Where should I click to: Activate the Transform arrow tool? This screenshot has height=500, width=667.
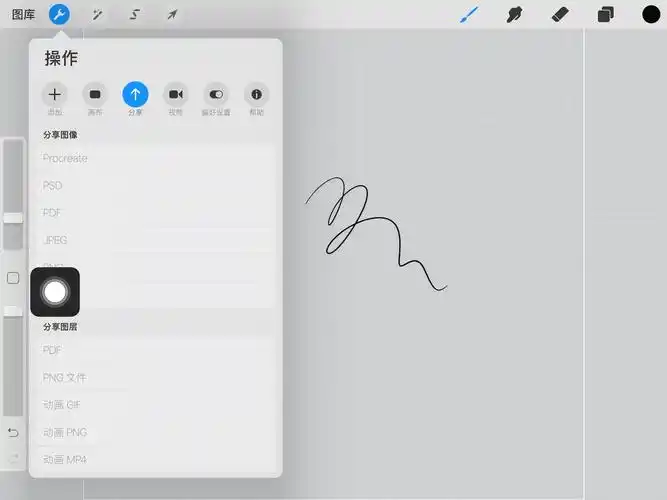[x=172, y=15]
